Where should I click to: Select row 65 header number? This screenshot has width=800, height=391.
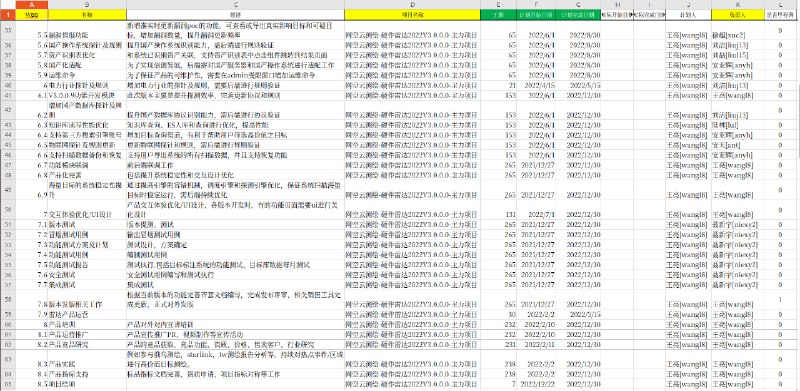(8, 384)
